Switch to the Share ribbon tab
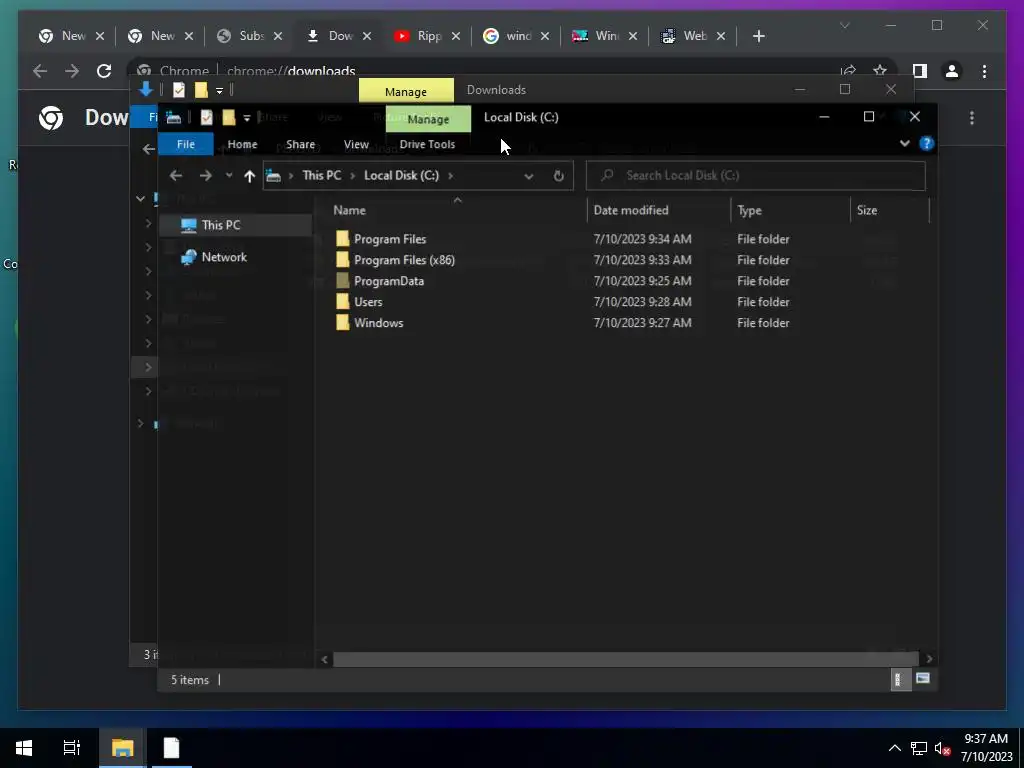Viewport: 1024px width, 768px height. (300, 144)
